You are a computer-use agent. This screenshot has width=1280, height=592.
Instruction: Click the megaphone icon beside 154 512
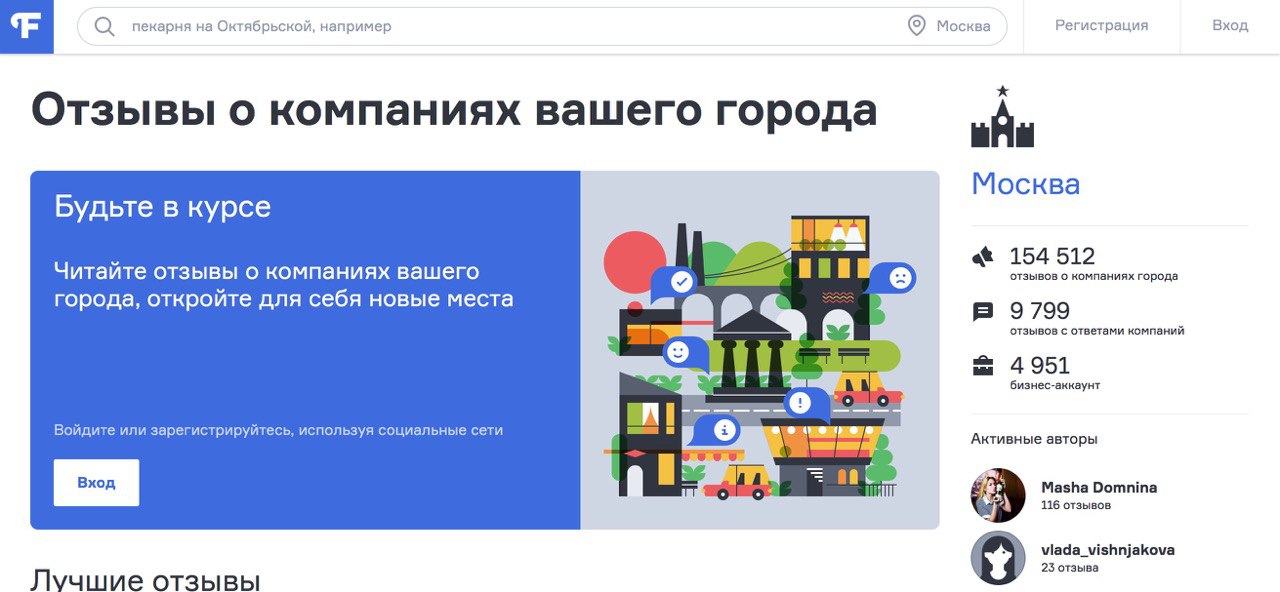[983, 257]
